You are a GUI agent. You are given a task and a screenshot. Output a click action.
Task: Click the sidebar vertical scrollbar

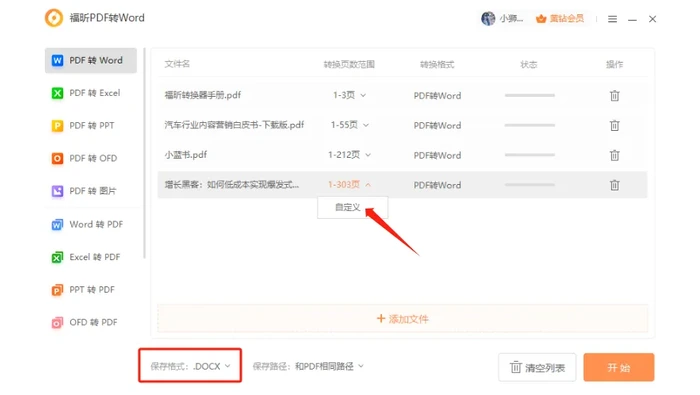(x=144, y=153)
